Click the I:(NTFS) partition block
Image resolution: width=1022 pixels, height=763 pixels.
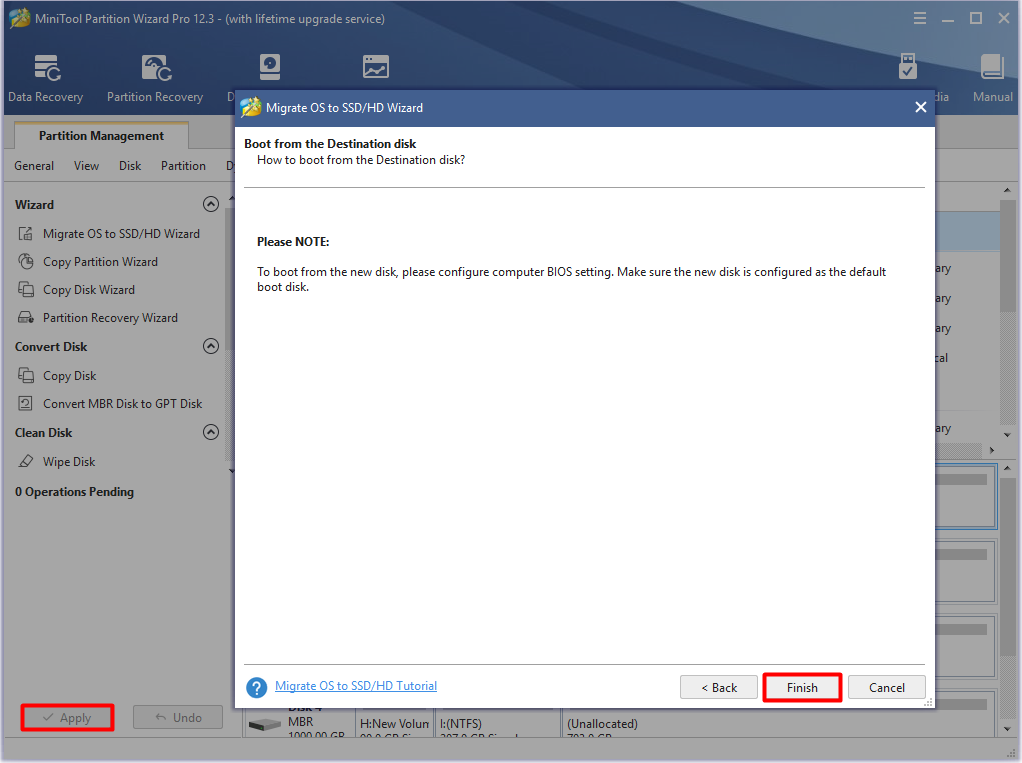click(x=497, y=724)
